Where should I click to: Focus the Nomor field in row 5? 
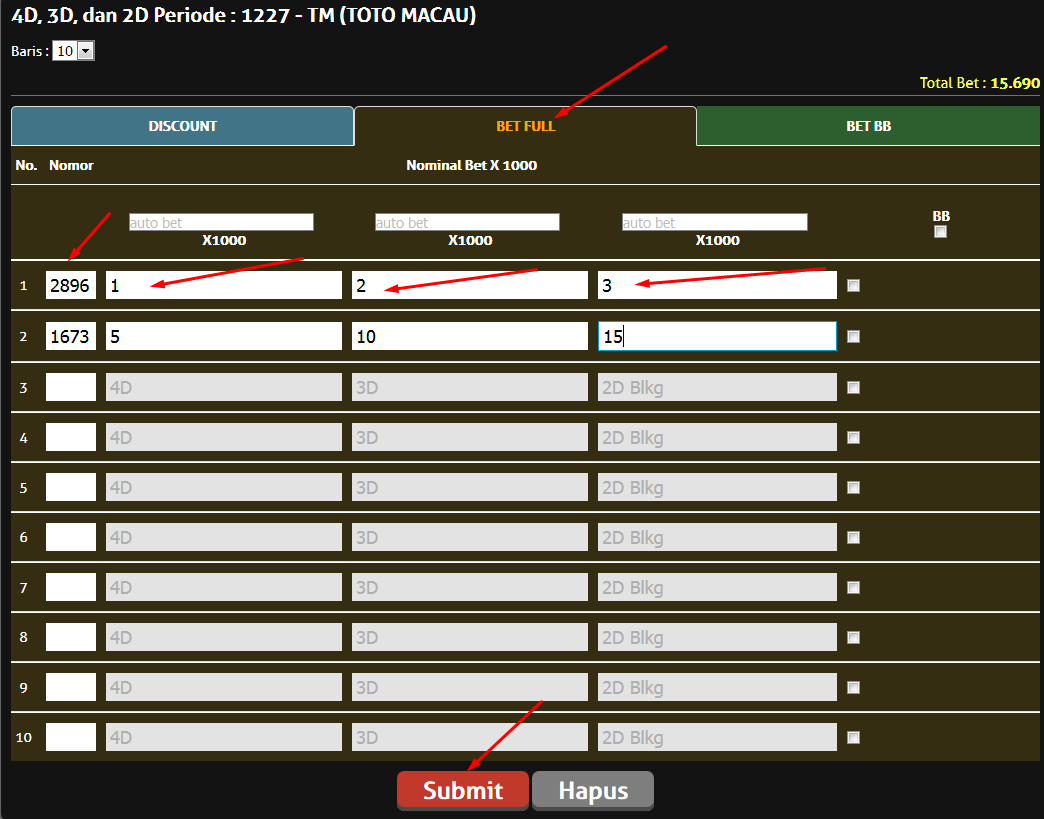[71, 487]
